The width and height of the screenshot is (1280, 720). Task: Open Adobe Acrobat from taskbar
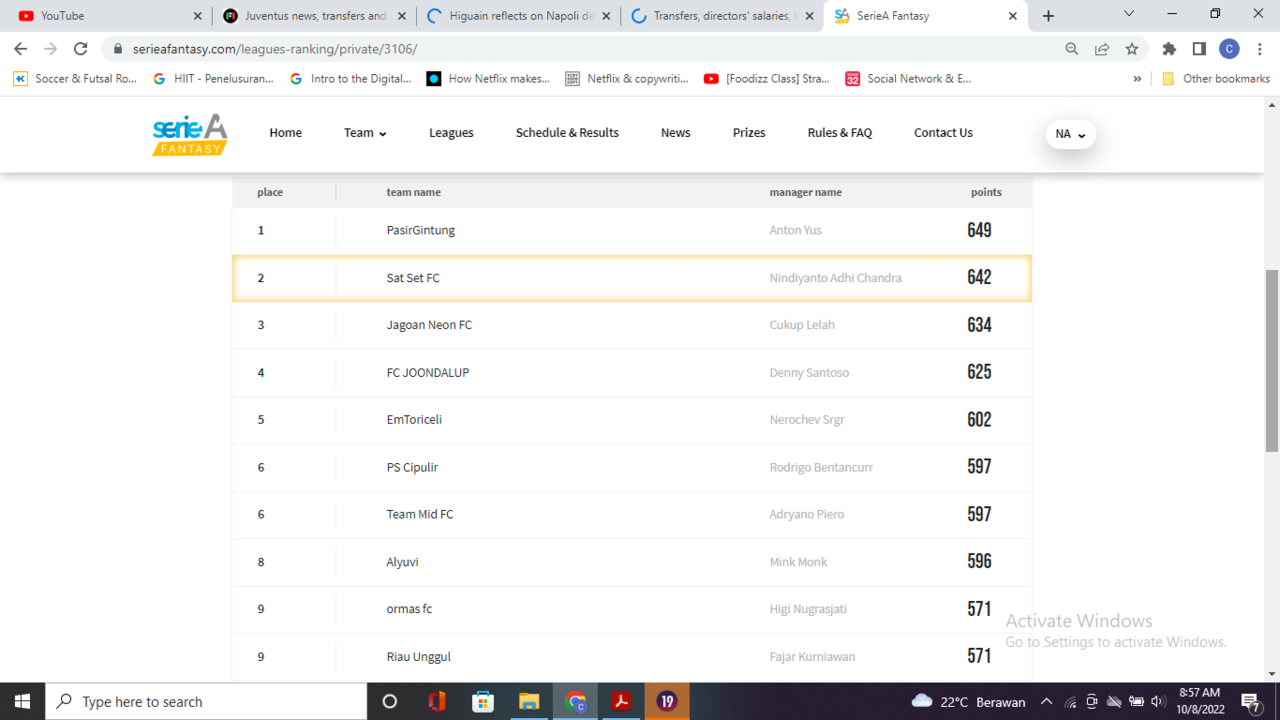(x=621, y=701)
